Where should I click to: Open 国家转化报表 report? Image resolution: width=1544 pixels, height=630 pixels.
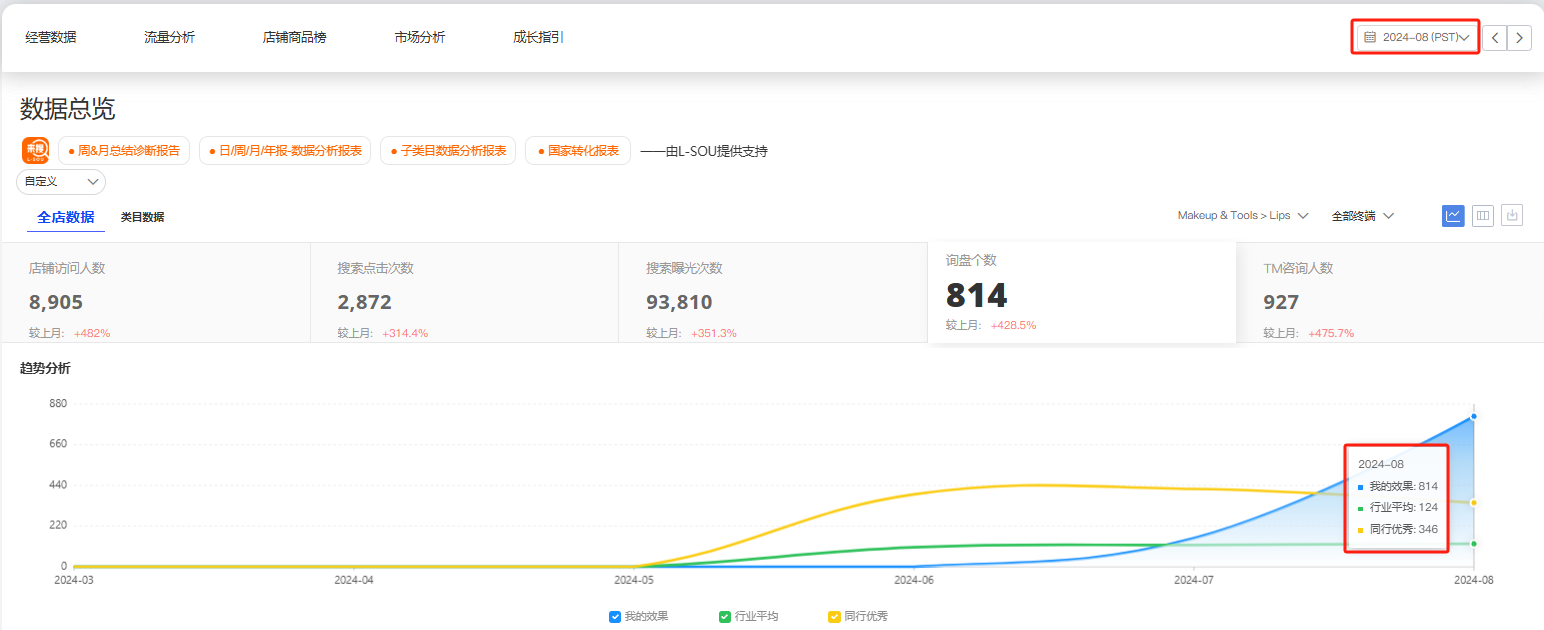pos(578,151)
